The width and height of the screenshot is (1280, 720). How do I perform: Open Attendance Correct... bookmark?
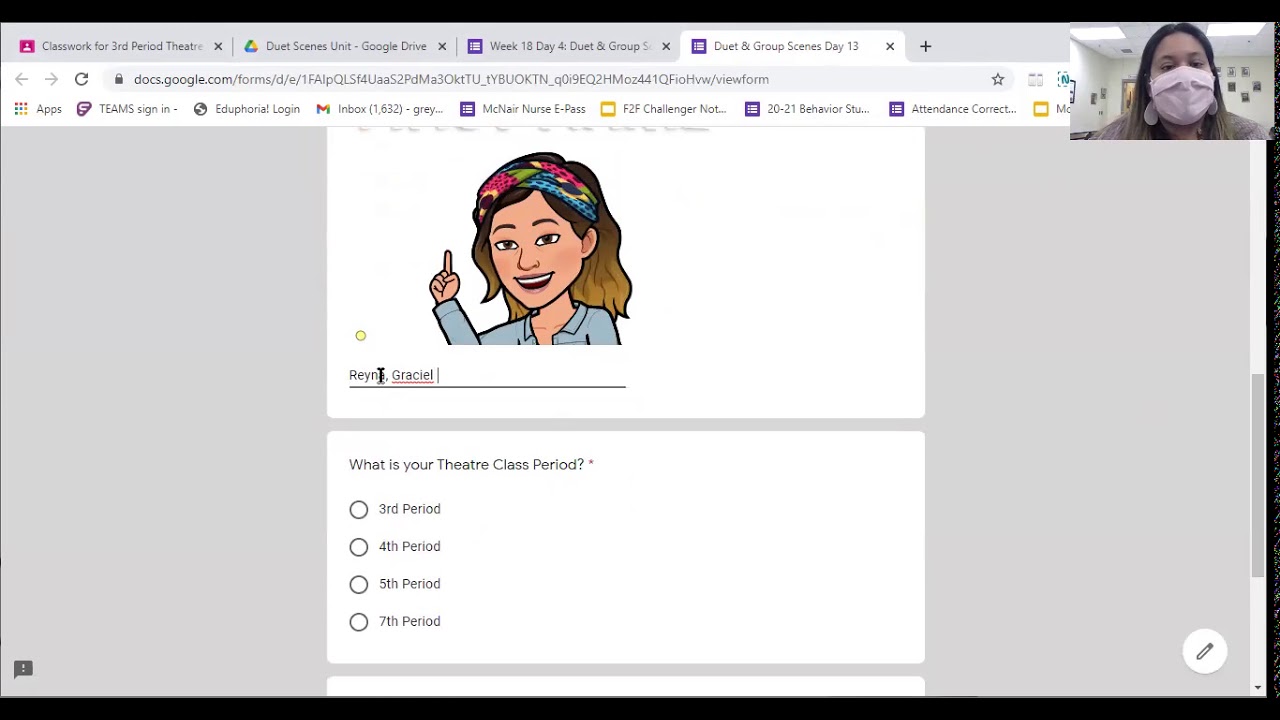coord(952,109)
